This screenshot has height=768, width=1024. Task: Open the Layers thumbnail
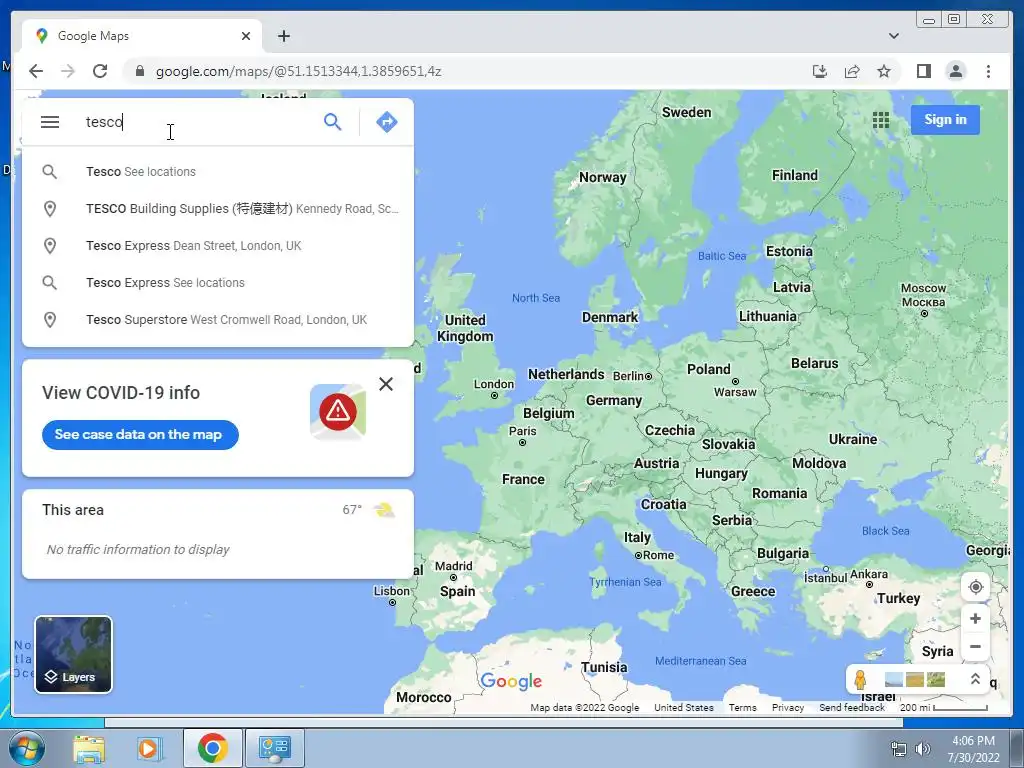(73, 654)
